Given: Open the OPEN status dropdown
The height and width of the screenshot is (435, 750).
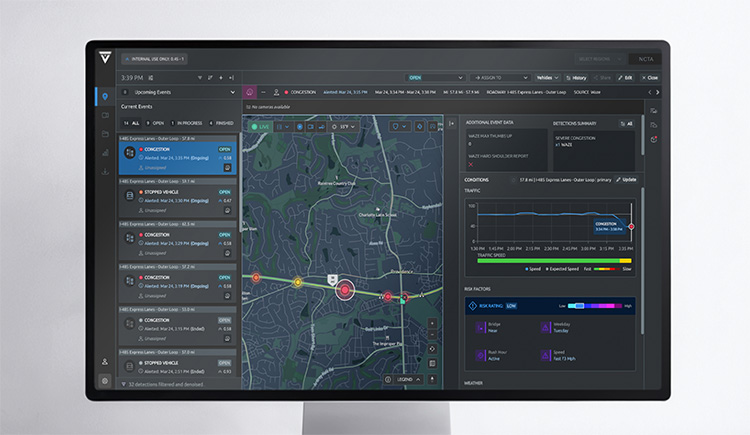Looking at the screenshot, I should 435,78.
